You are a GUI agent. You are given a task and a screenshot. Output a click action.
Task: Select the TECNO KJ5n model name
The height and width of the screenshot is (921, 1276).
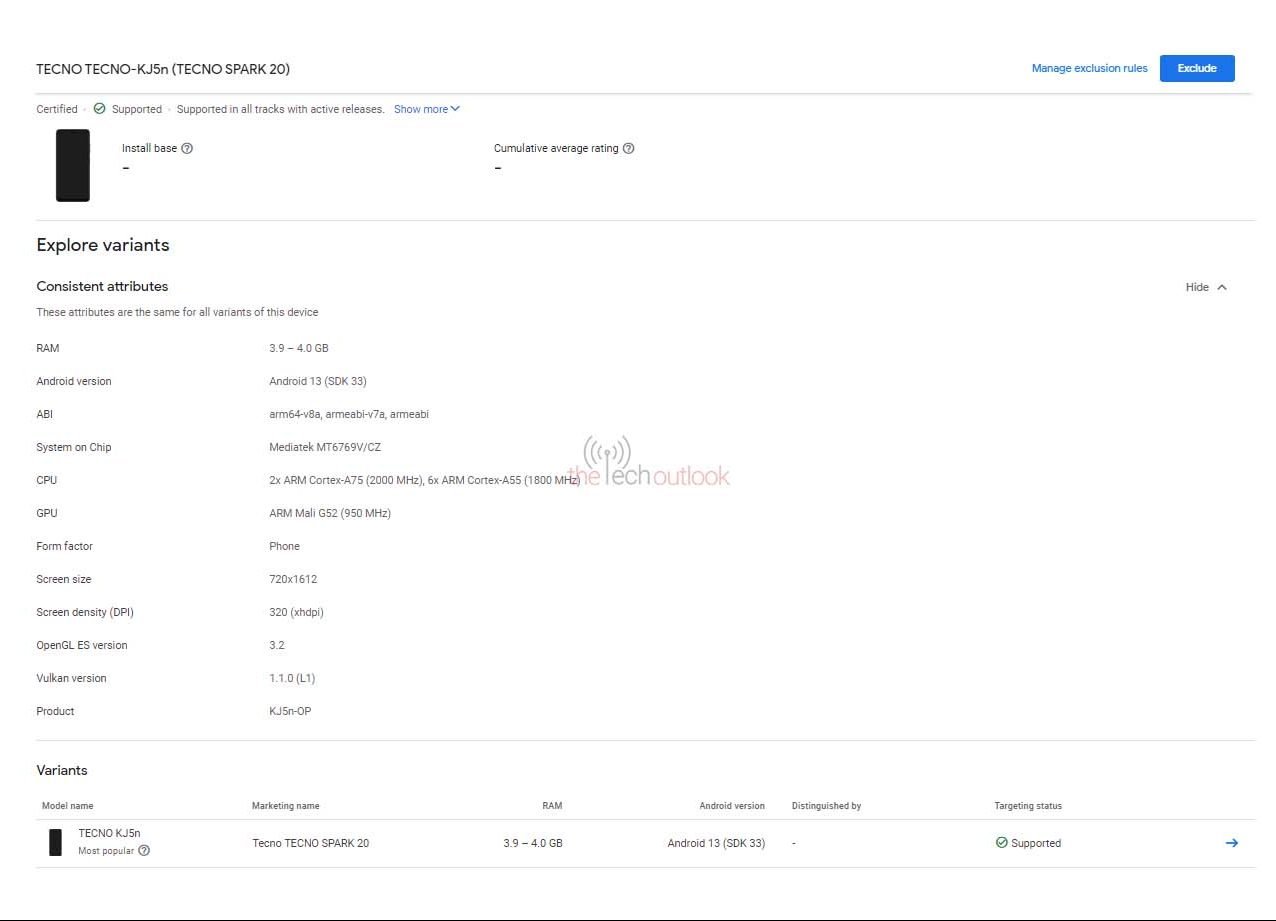[x=110, y=833]
